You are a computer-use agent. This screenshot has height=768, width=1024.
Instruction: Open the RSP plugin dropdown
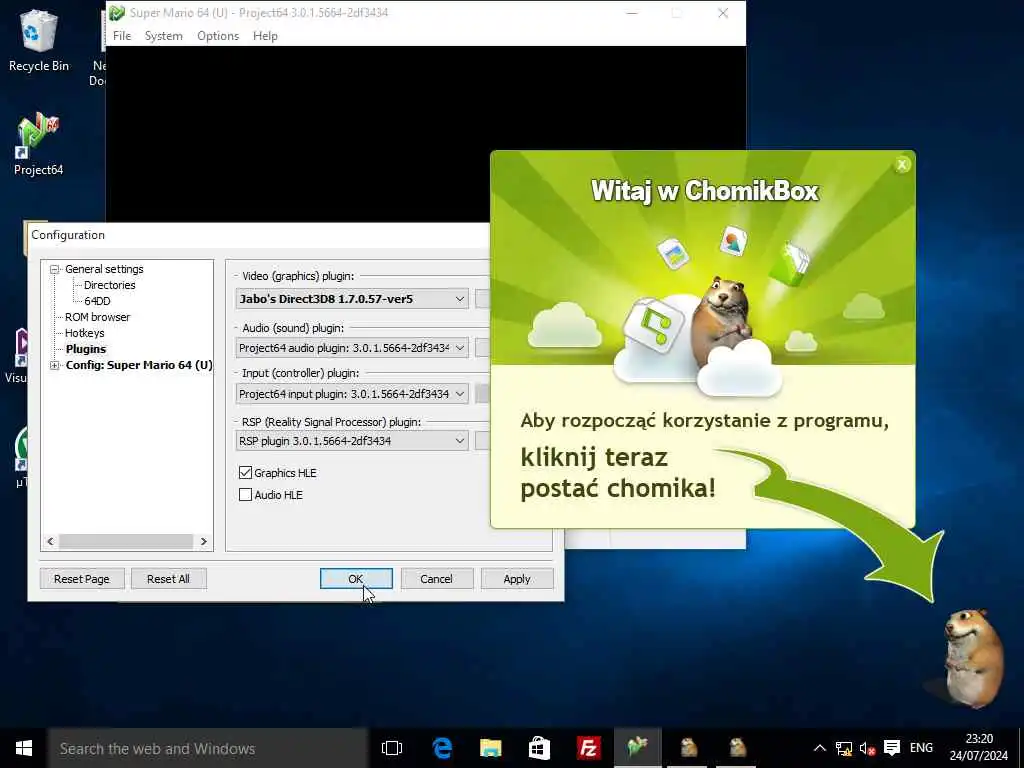pyautogui.click(x=352, y=441)
